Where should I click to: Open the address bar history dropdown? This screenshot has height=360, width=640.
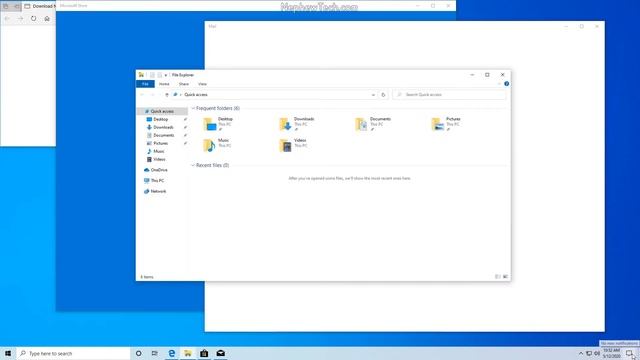click(373, 95)
